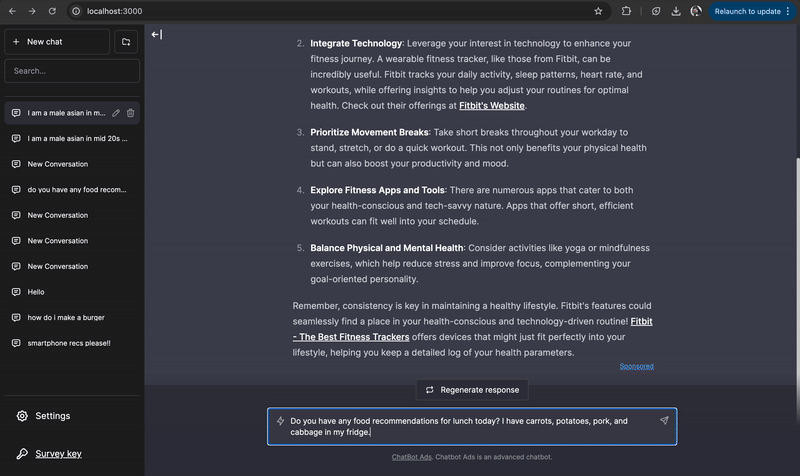Open the 'Hello' chat
Screen dimensions: 800x476
[72, 292]
